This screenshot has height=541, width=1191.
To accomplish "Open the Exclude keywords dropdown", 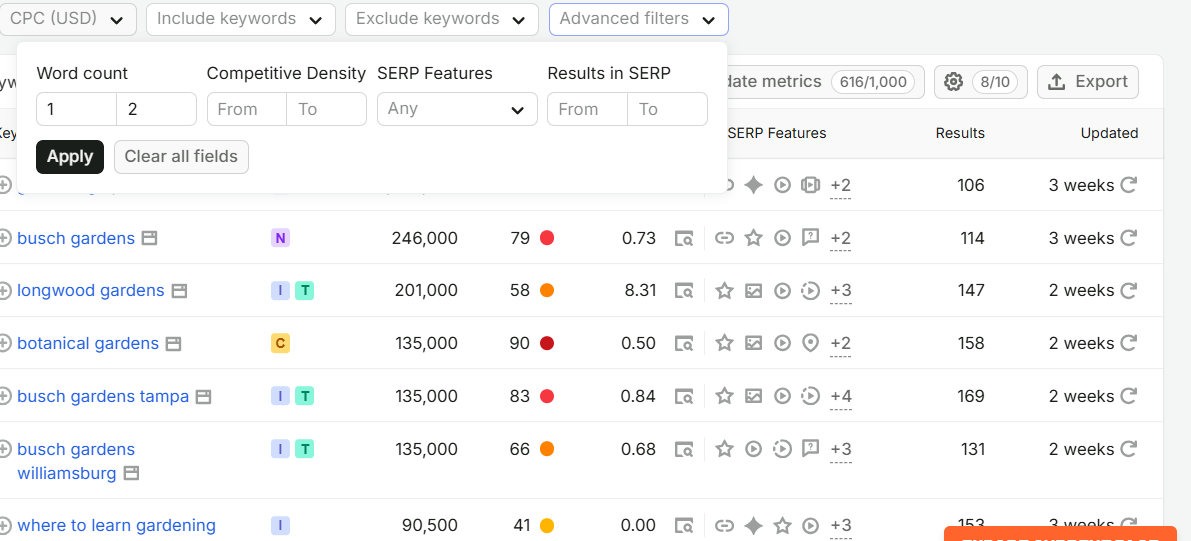I will tap(441, 19).
